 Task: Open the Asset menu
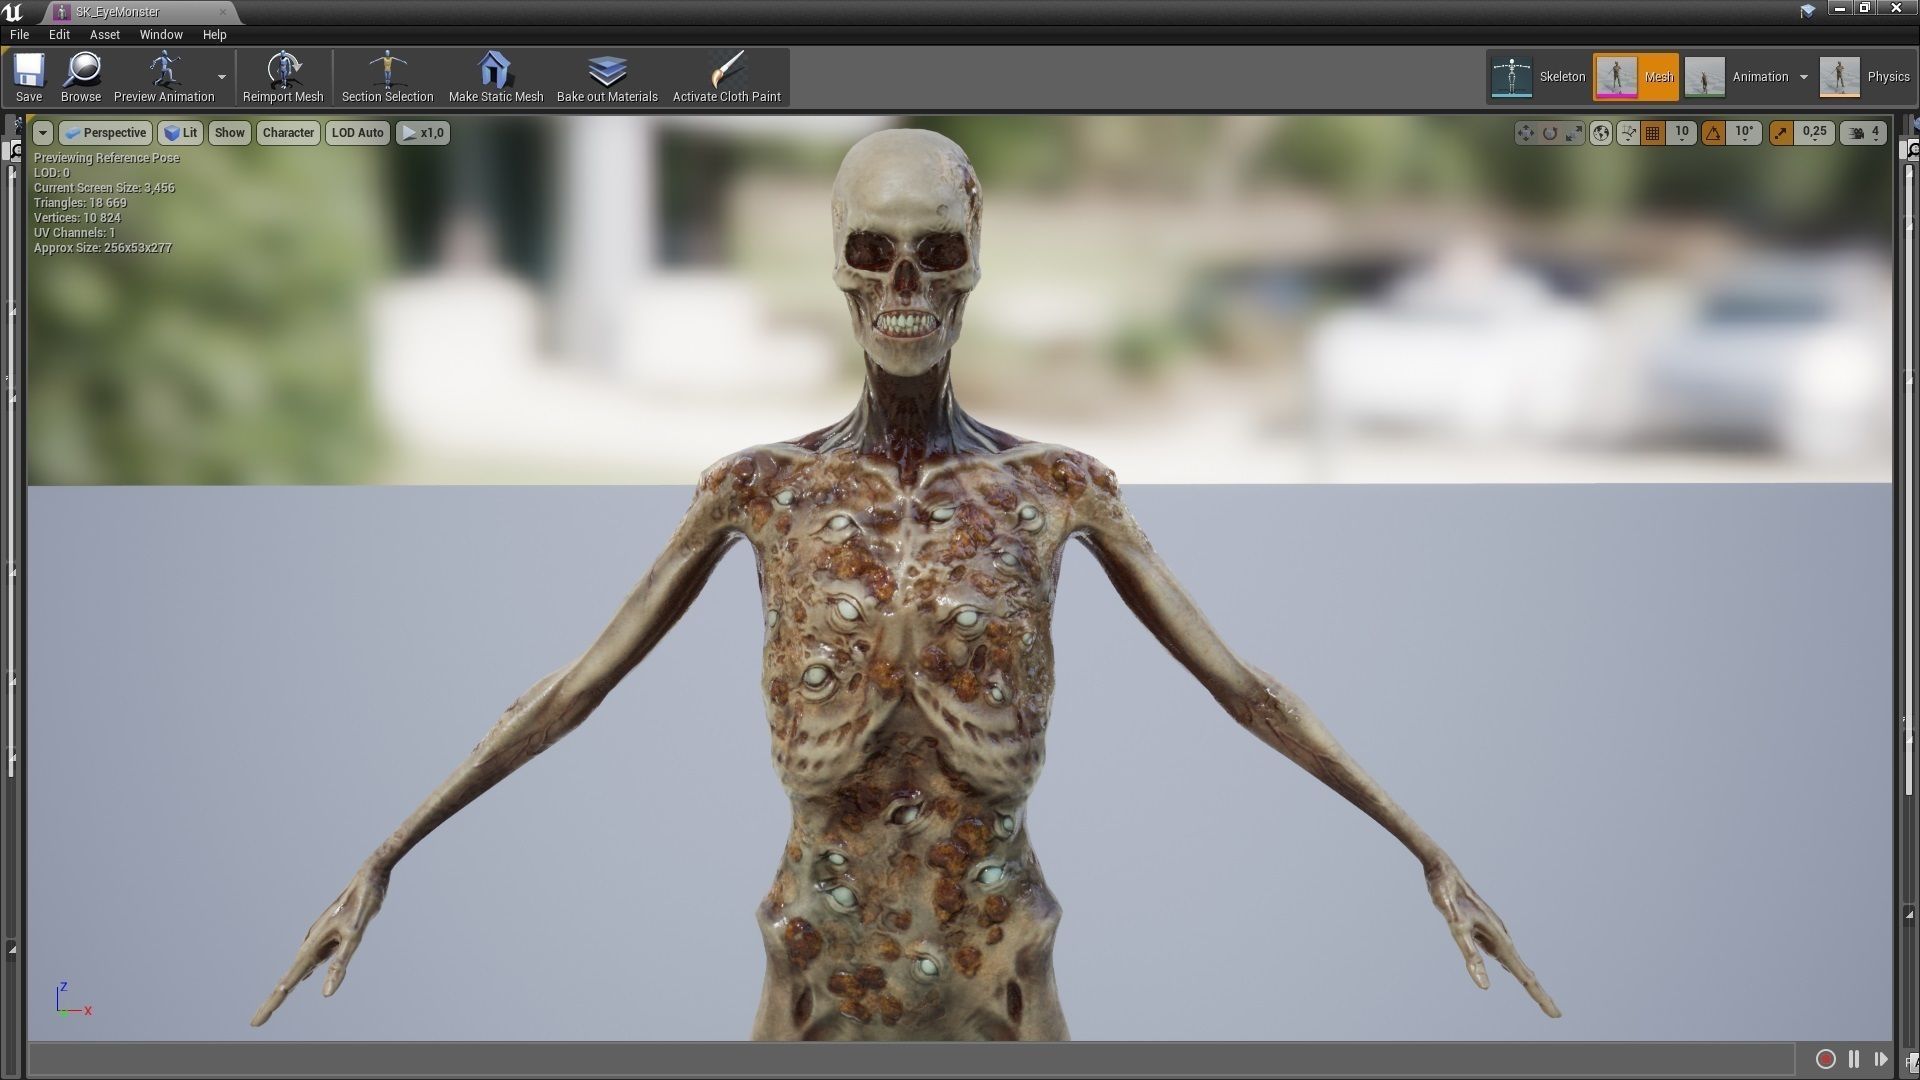point(104,34)
